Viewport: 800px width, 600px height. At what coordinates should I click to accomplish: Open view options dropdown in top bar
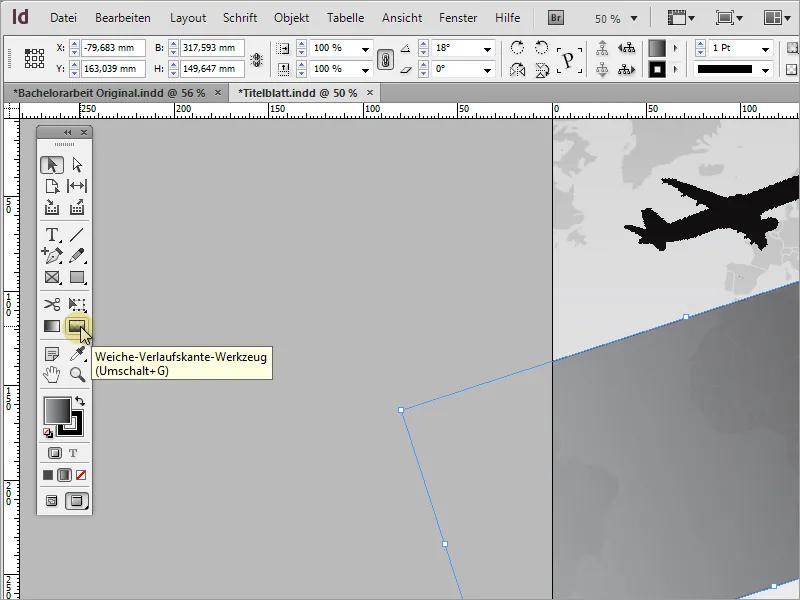coord(682,18)
